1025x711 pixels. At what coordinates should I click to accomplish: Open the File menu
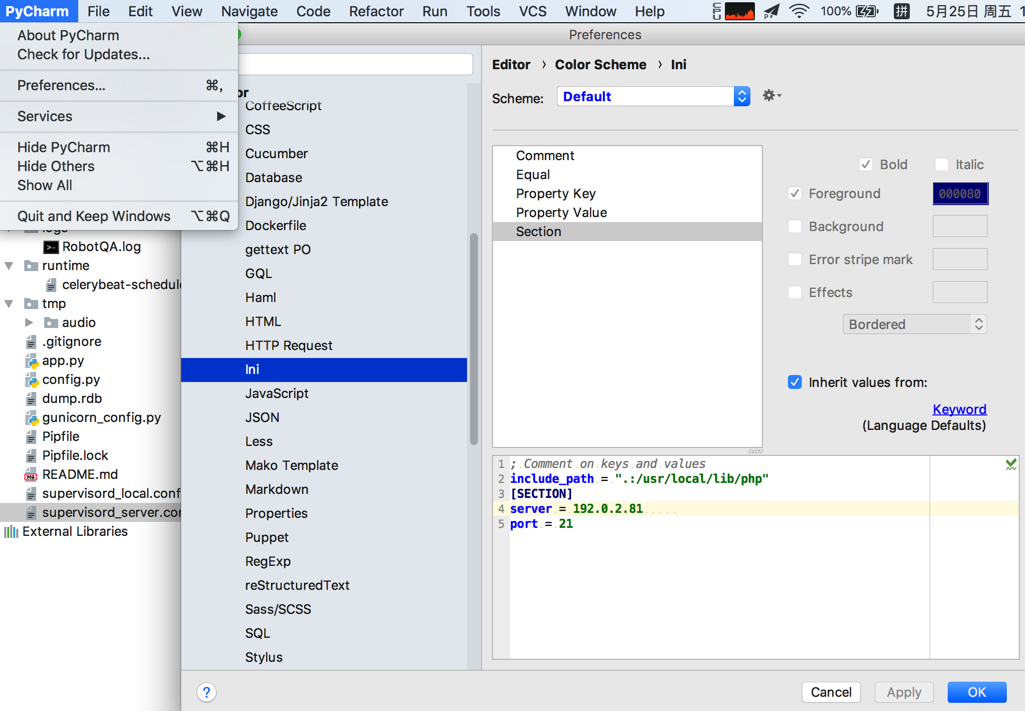[x=99, y=11]
